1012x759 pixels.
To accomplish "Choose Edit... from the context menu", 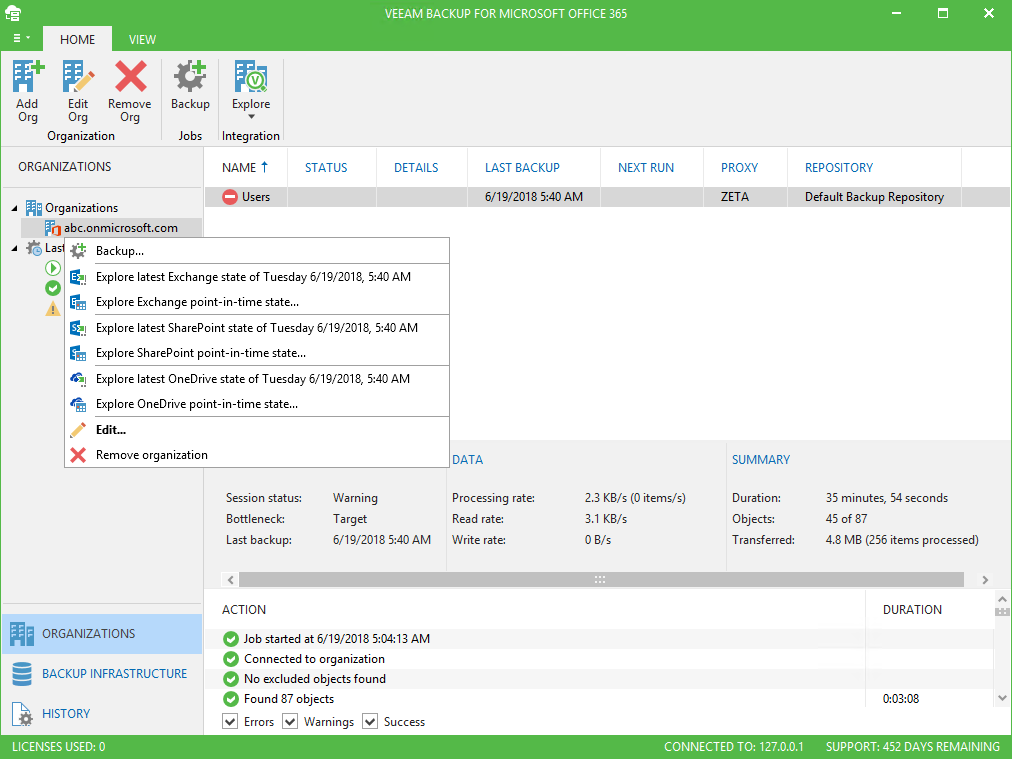I will [257, 430].
